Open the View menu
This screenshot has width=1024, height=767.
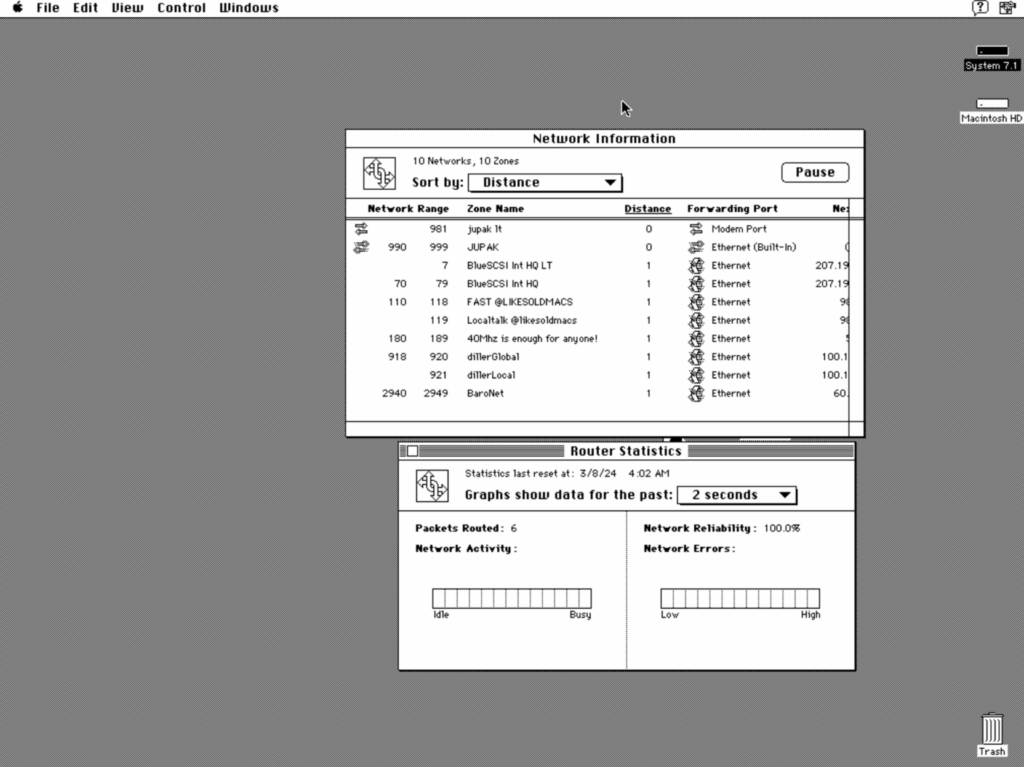point(127,8)
